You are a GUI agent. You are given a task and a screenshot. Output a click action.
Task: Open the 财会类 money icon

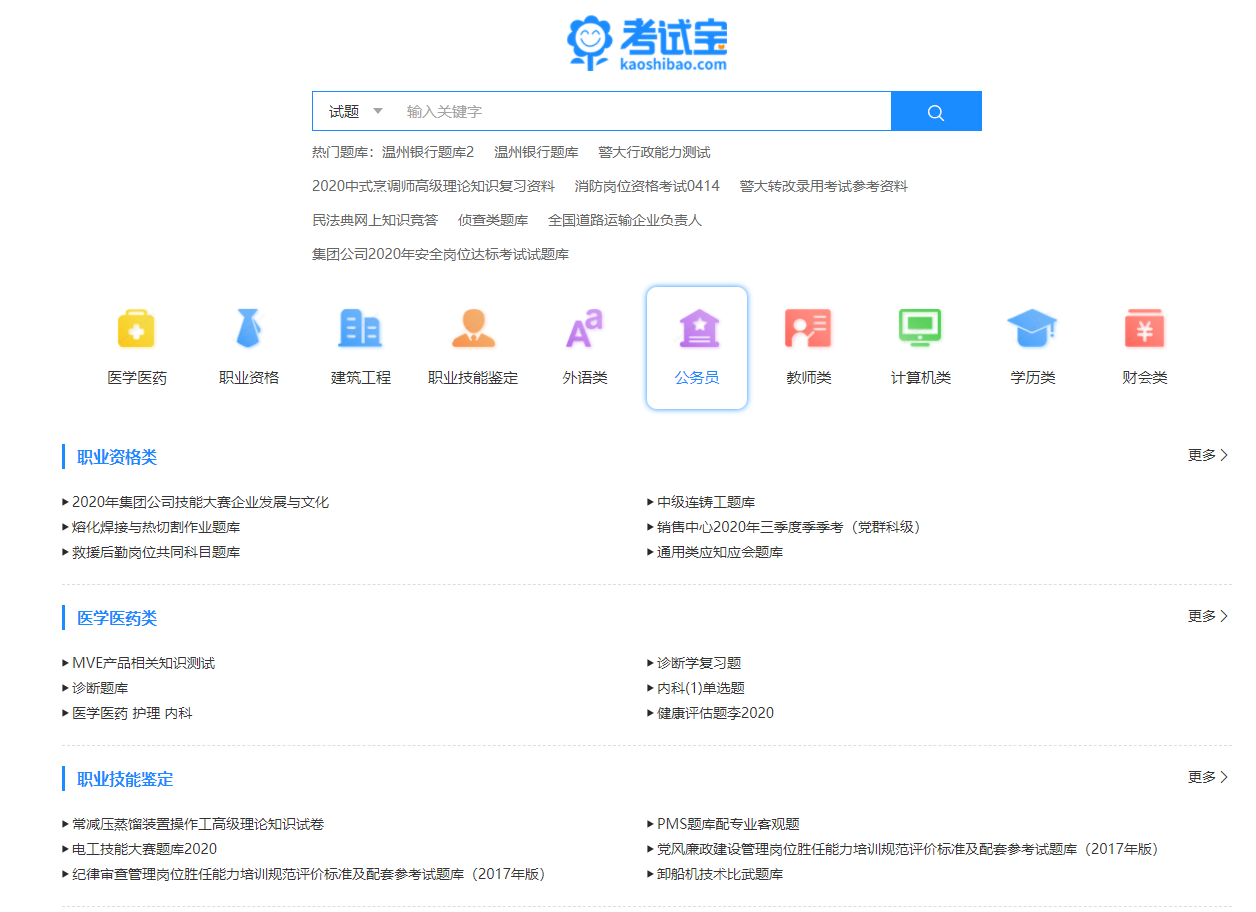click(1144, 328)
